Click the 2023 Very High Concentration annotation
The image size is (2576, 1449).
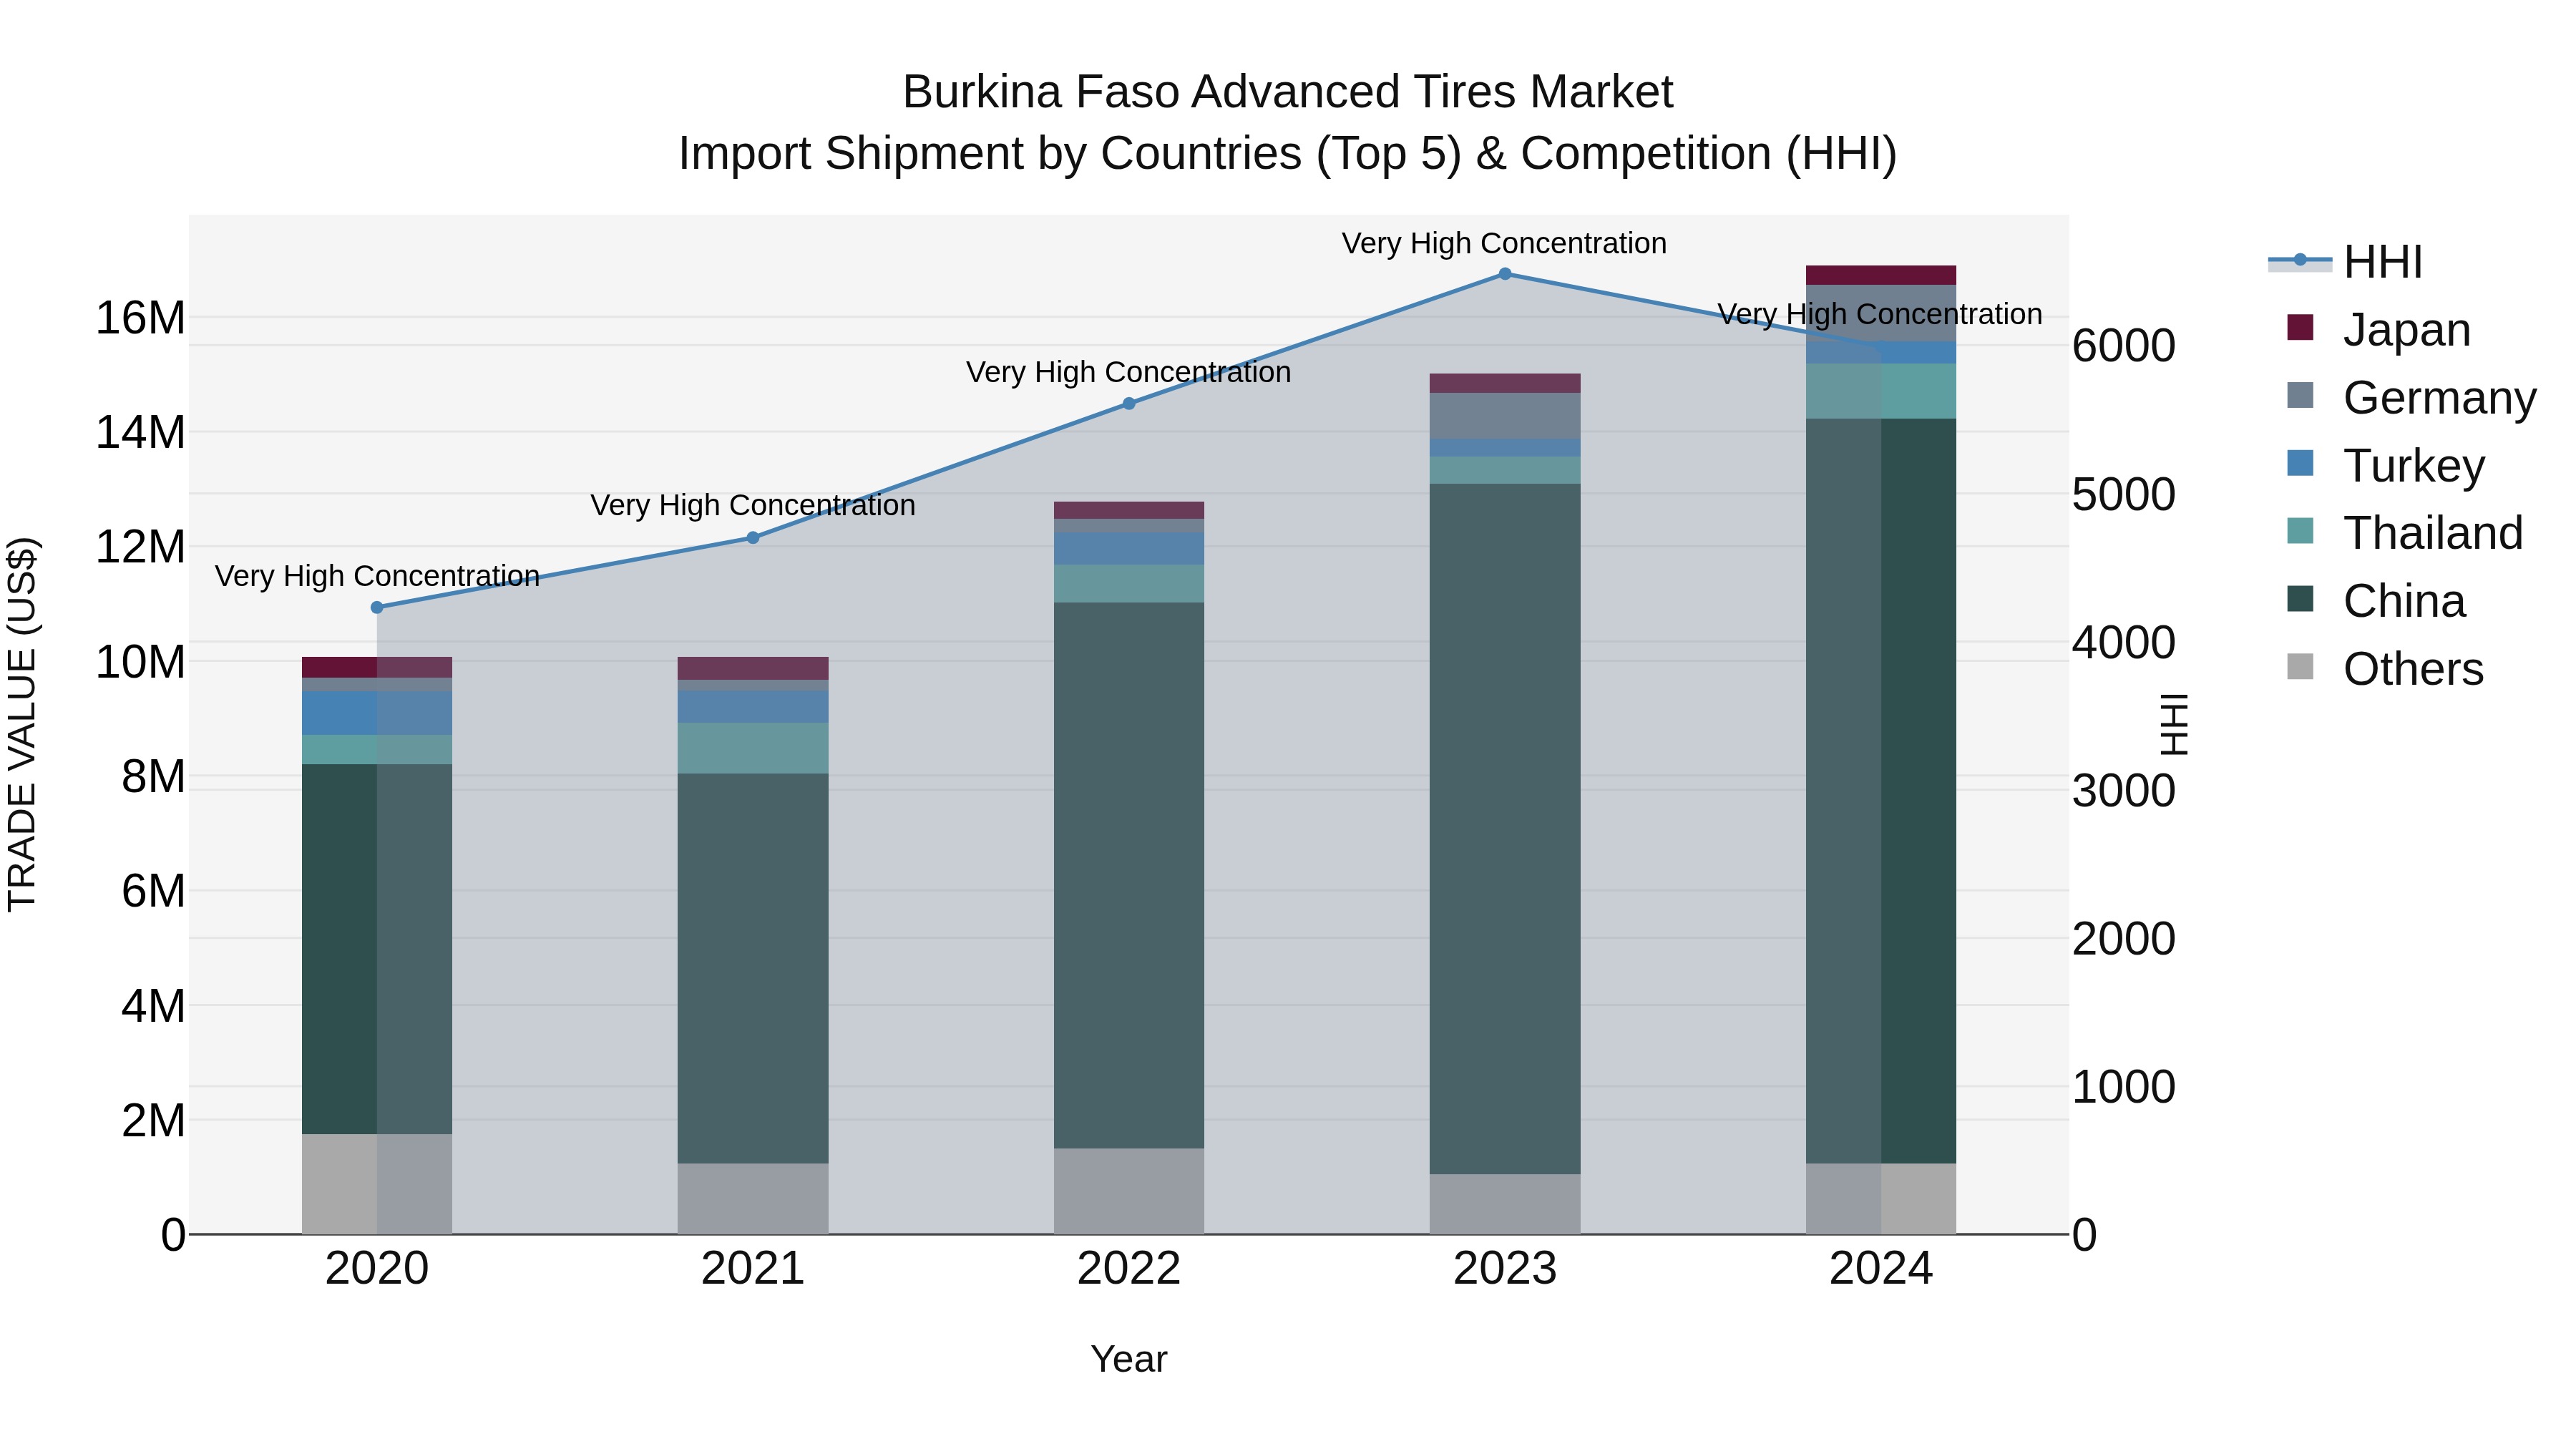pyautogui.click(x=1504, y=243)
